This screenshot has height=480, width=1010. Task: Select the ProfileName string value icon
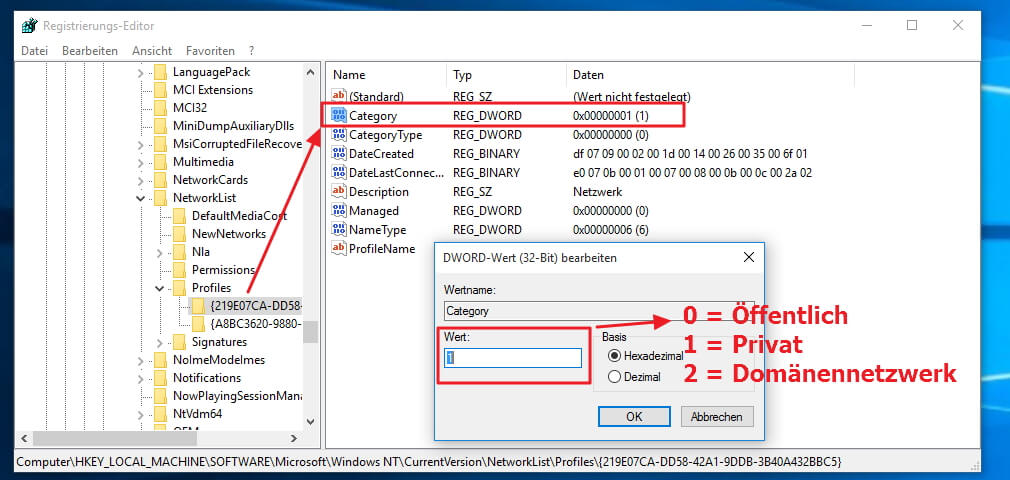339,248
